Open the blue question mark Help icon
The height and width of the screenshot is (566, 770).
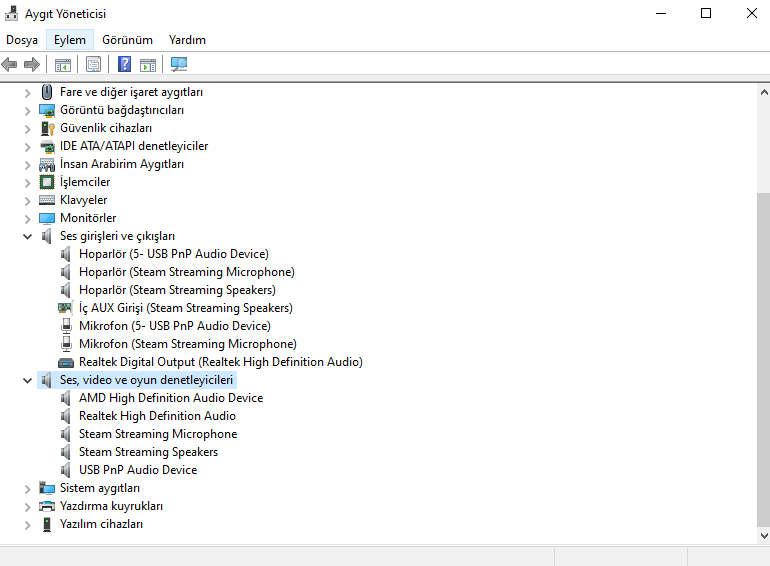click(x=125, y=64)
